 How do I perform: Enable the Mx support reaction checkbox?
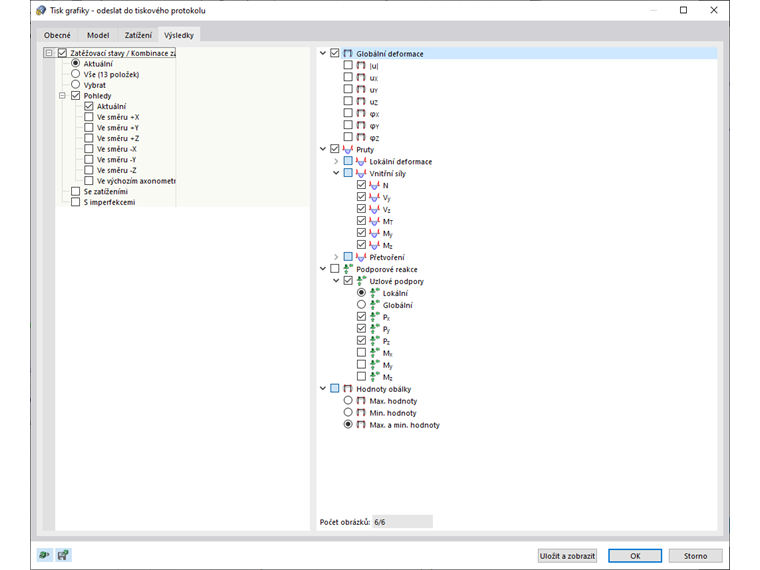click(361, 352)
